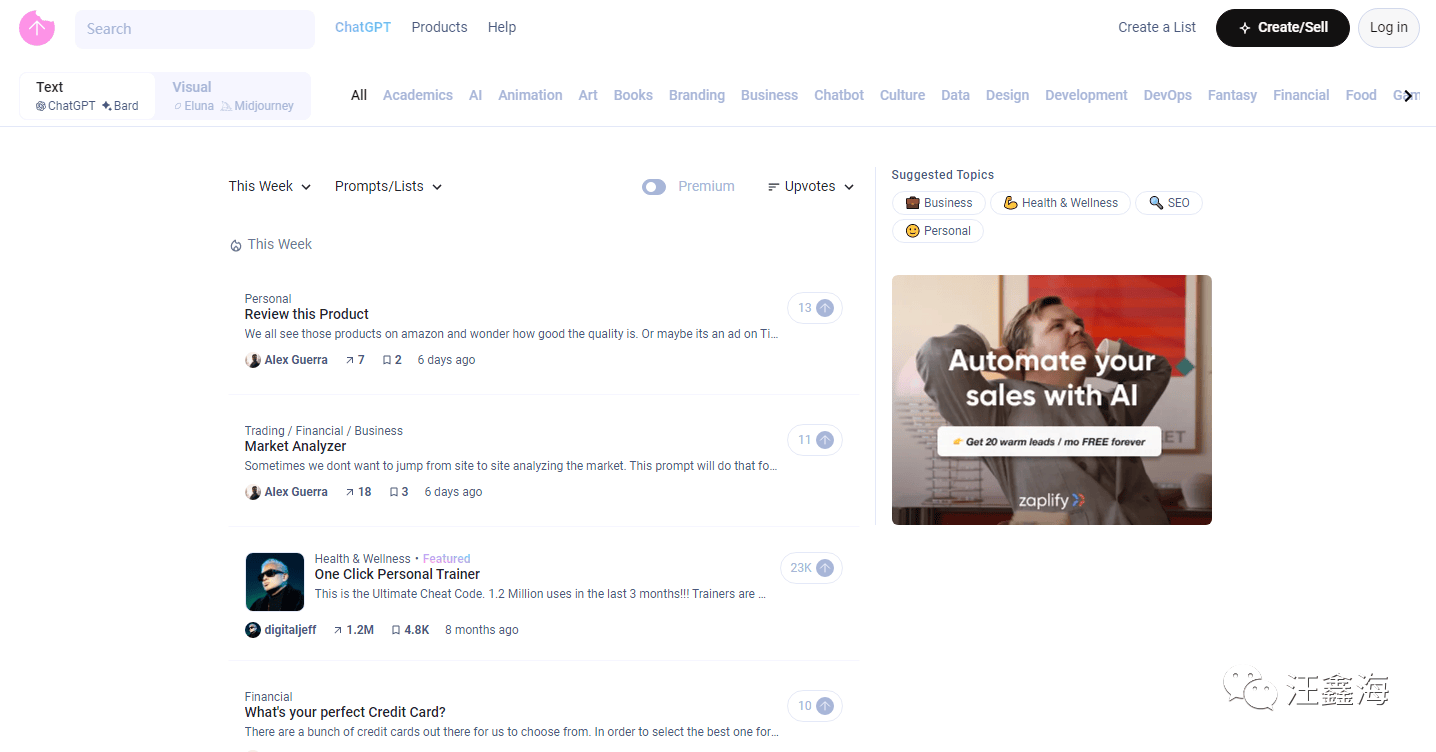
Task: Open What's your perfect Credit Card? prompt
Action: point(345,712)
